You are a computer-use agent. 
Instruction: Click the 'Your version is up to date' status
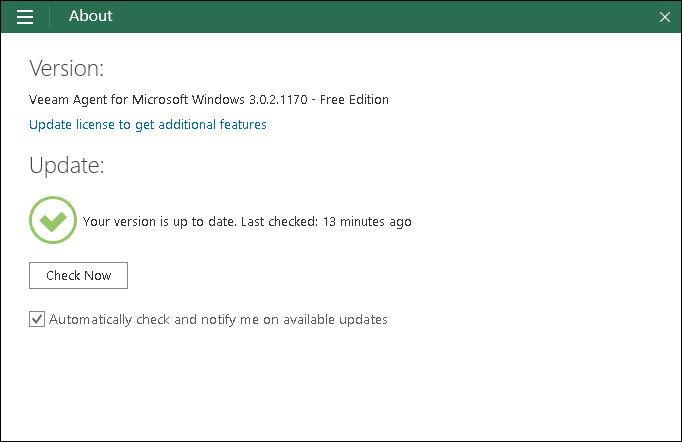(247, 222)
